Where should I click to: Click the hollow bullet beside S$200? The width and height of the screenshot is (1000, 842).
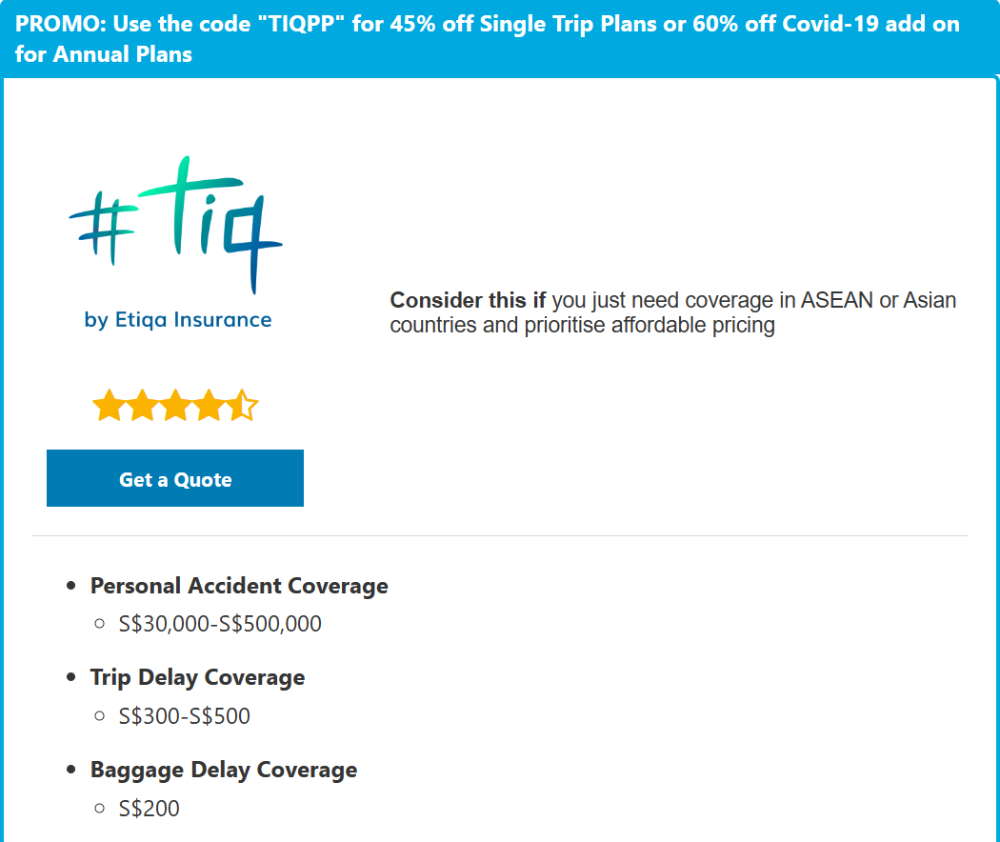[x=99, y=808]
